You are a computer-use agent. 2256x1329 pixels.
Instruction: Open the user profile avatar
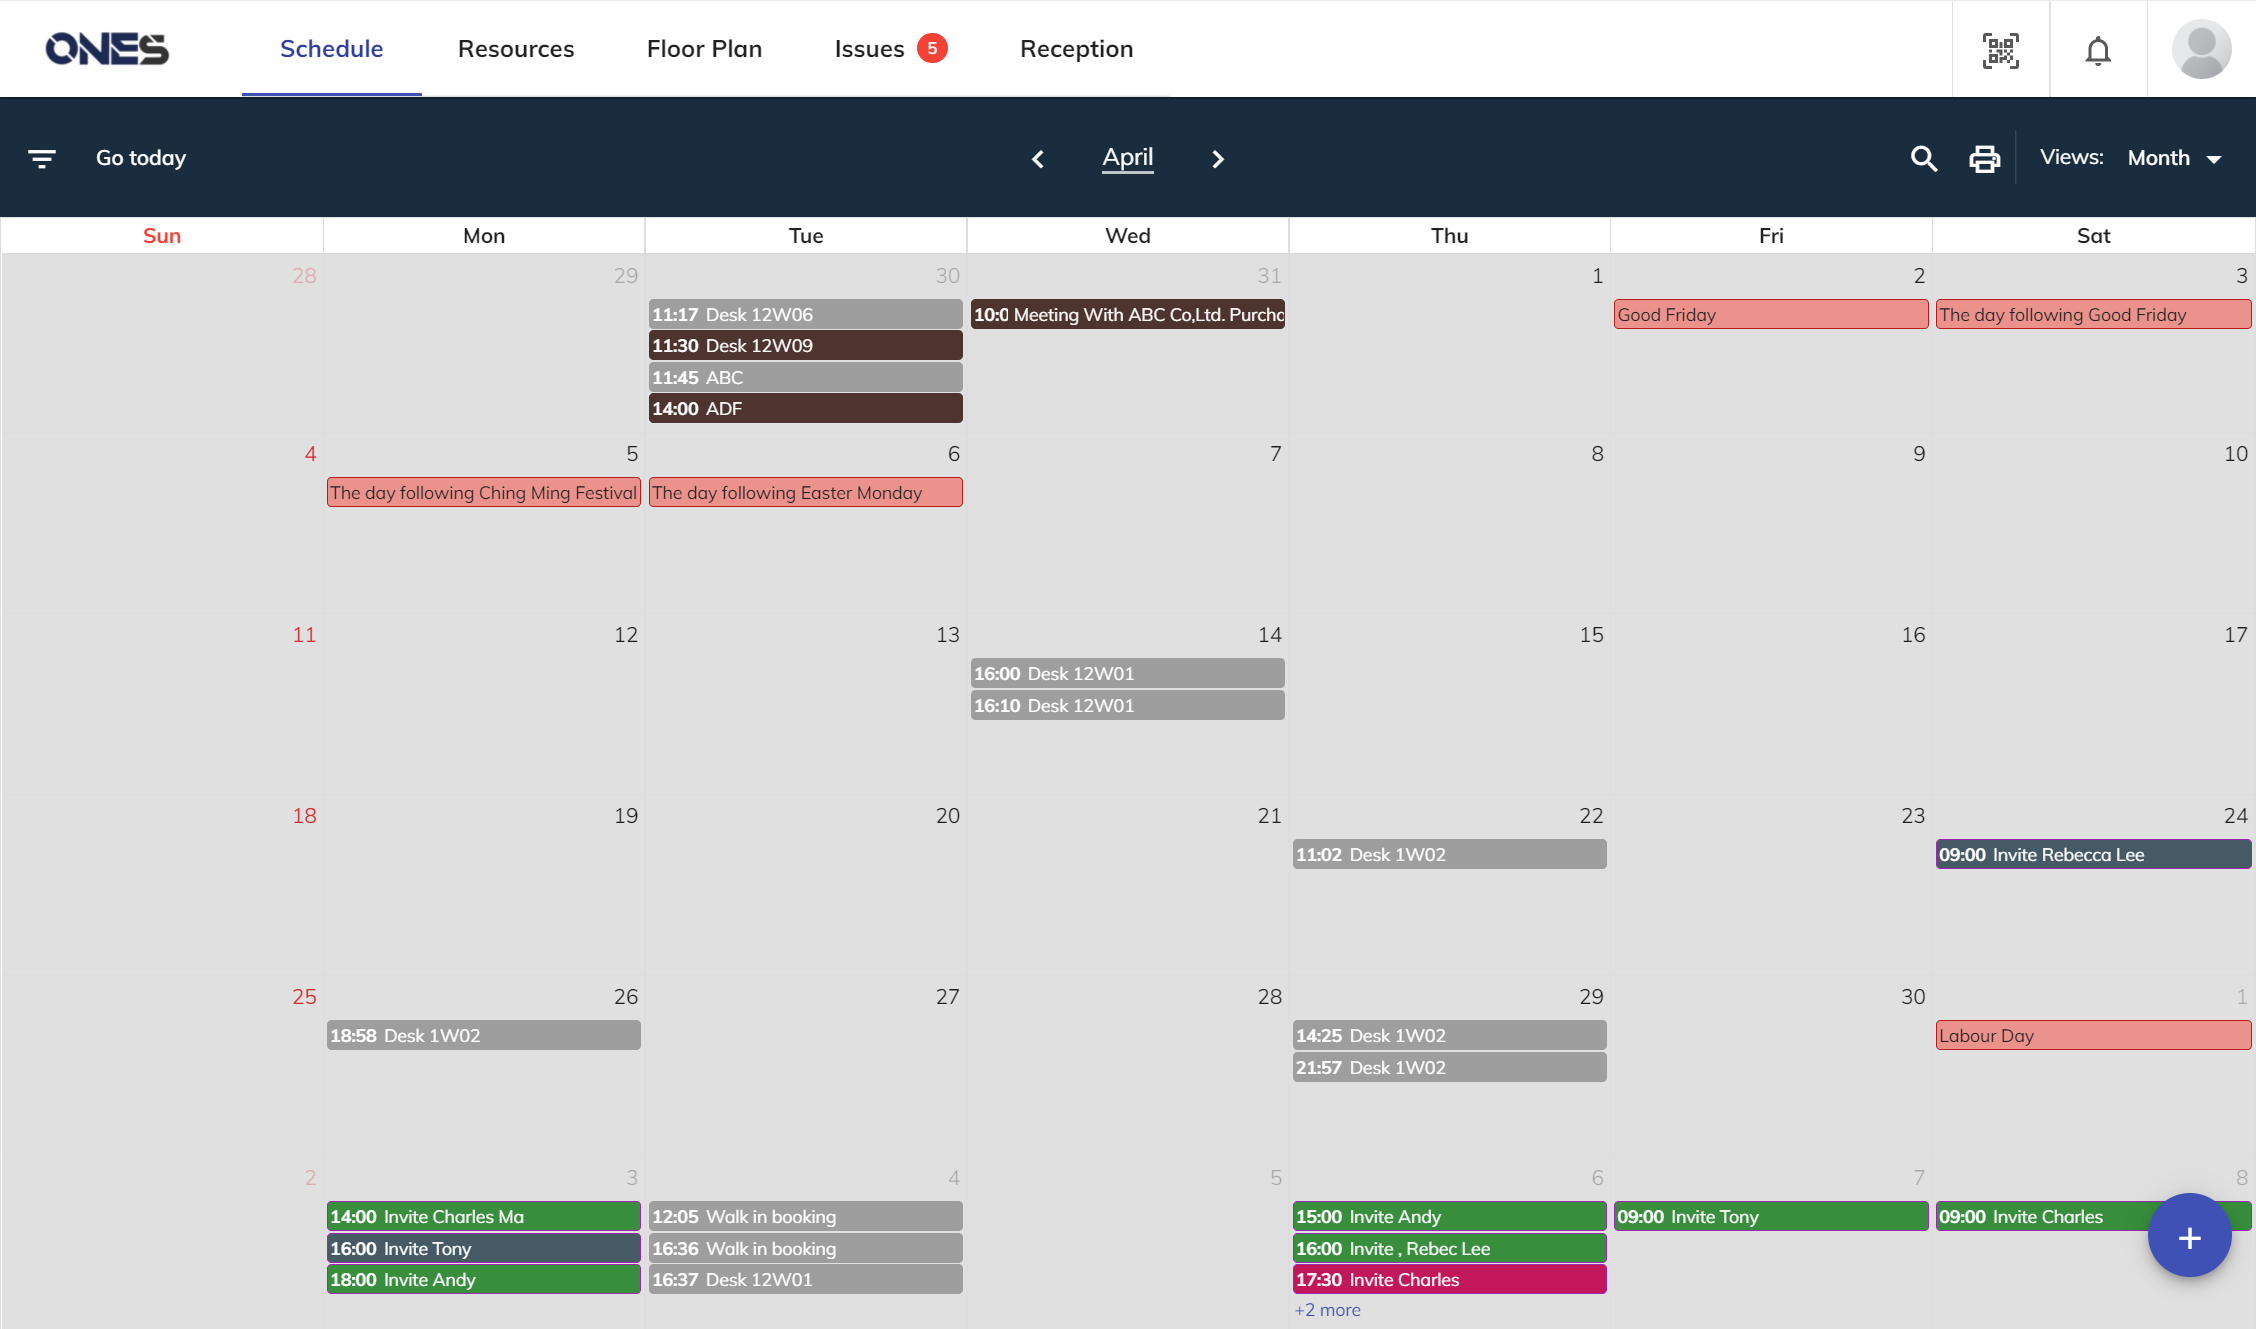2201,49
